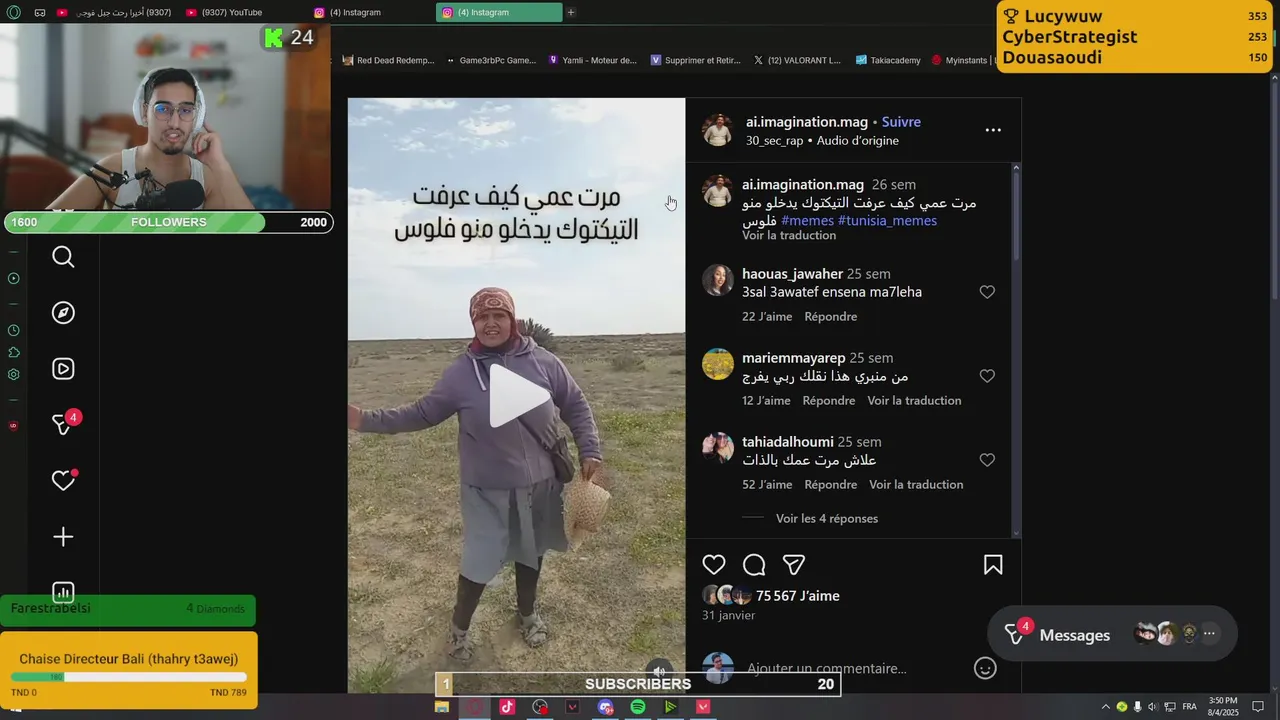
Task: Open notifications heart in Instagram sidebar
Action: (x=63, y=481)
